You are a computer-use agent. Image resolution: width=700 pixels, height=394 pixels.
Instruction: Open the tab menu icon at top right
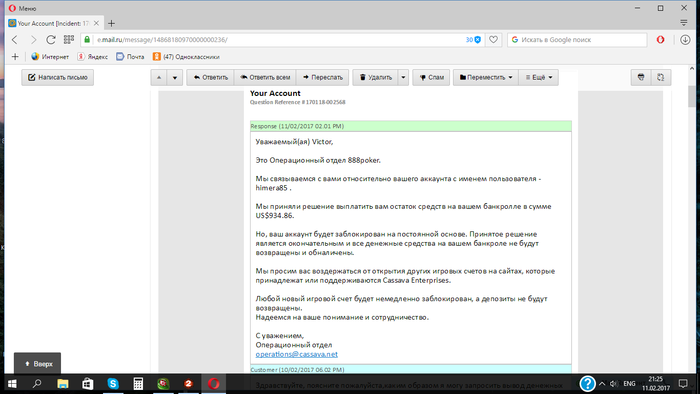coord(683,22)
